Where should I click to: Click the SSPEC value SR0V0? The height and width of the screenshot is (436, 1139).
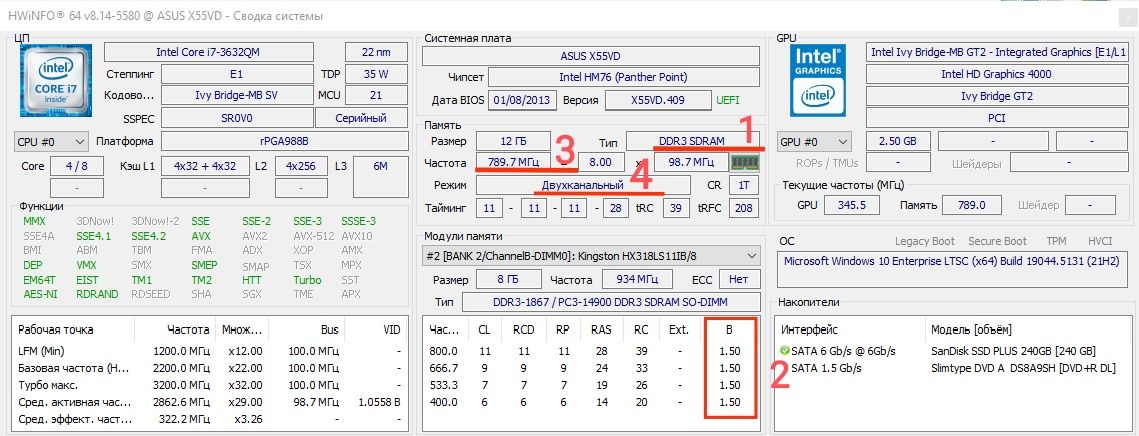click(237, 118)
